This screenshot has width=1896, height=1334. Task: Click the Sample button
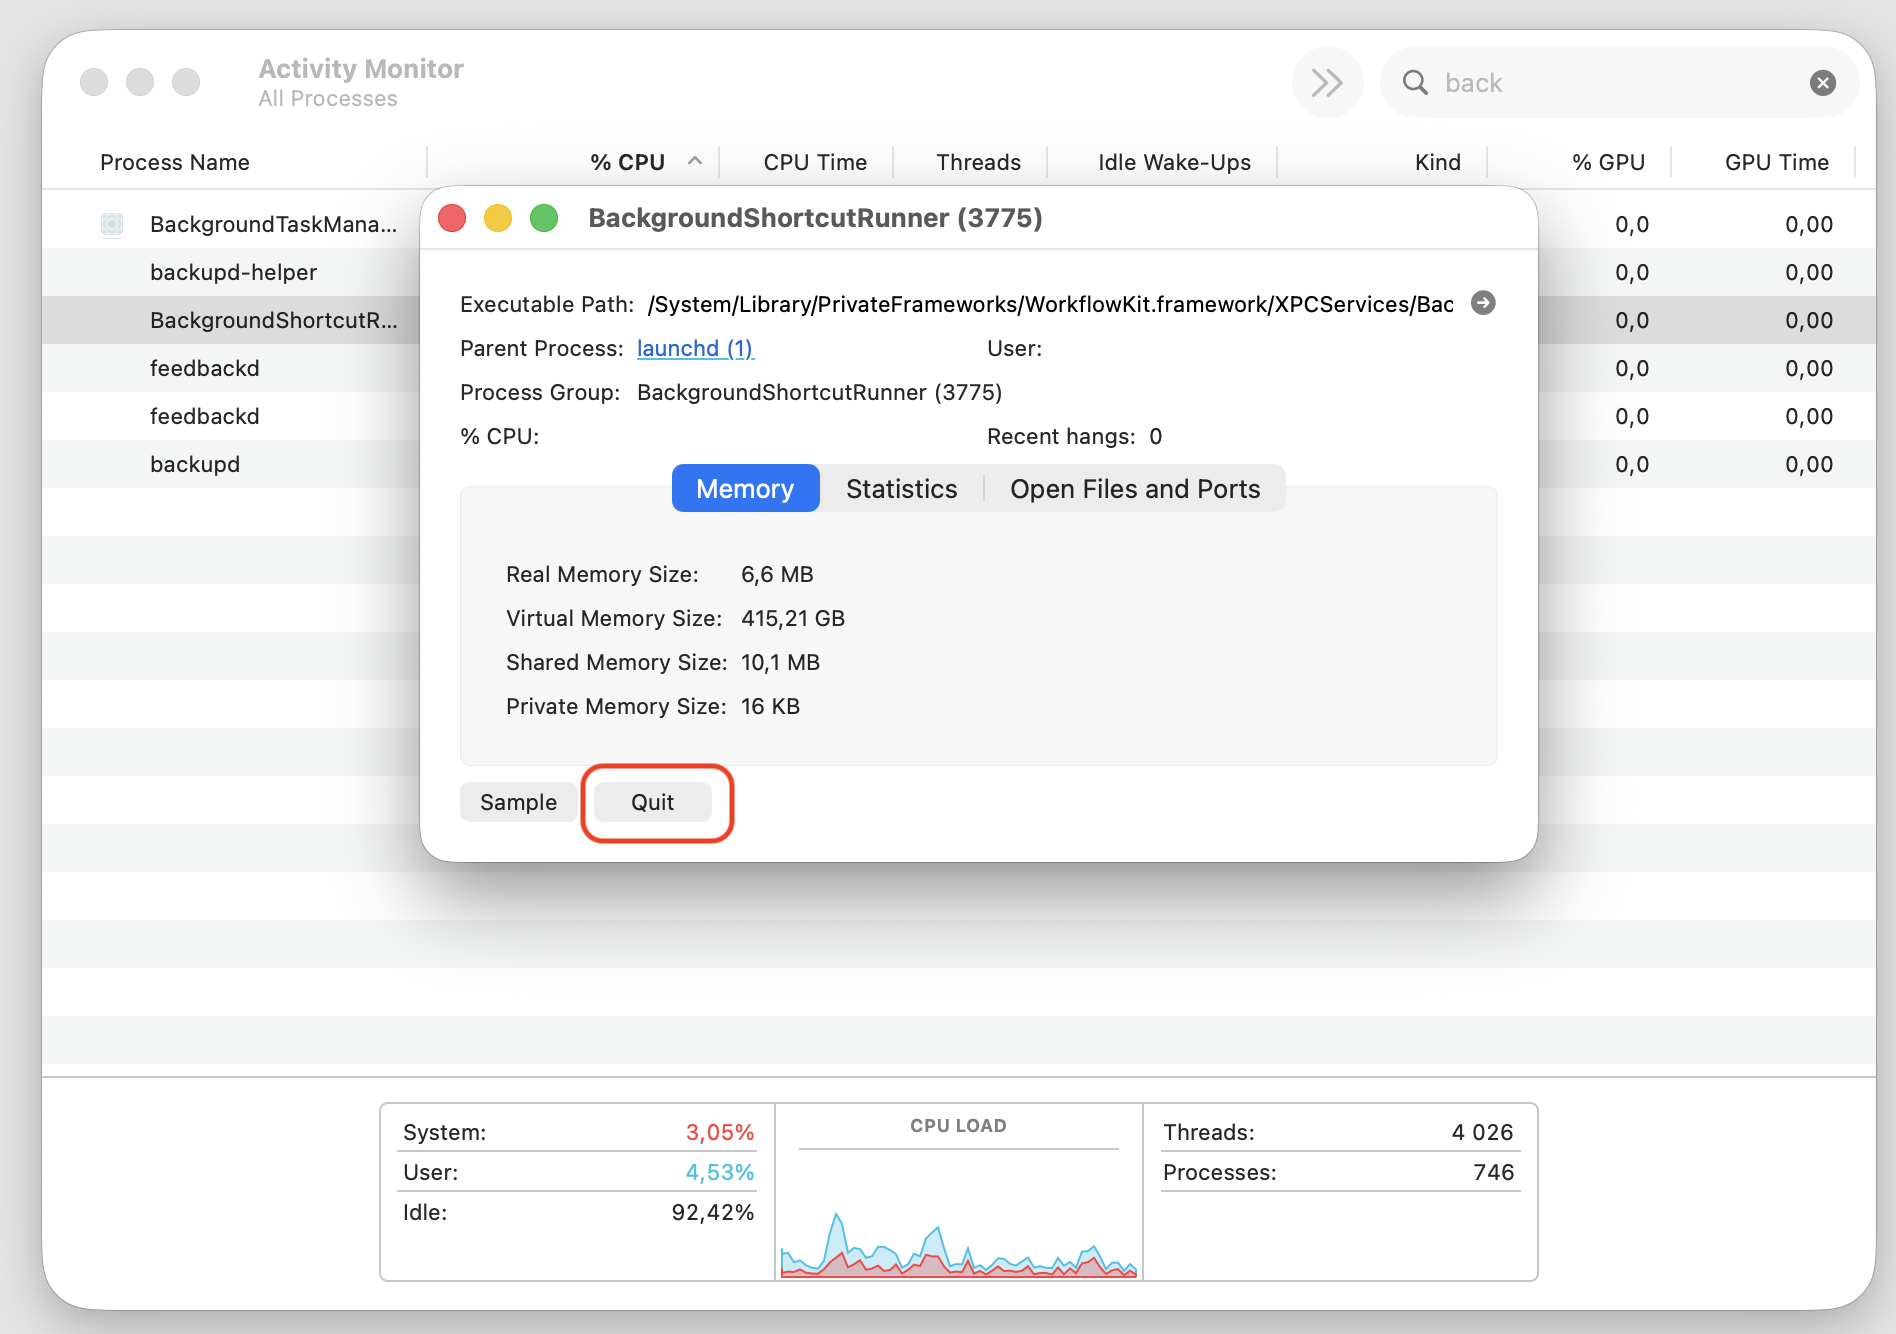(518, 802)
